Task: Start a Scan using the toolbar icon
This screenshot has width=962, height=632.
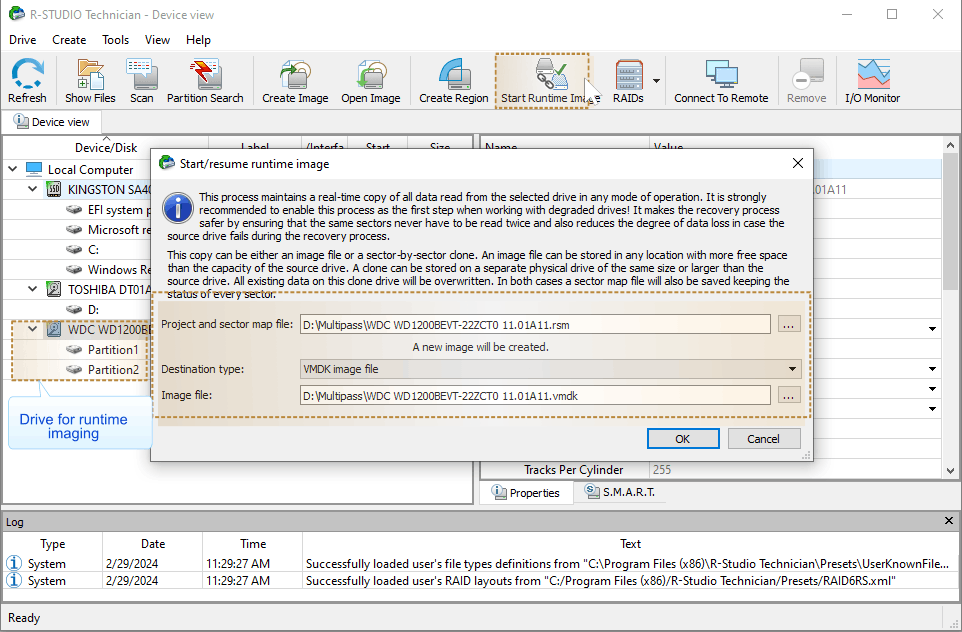Action: coord(142,80)
